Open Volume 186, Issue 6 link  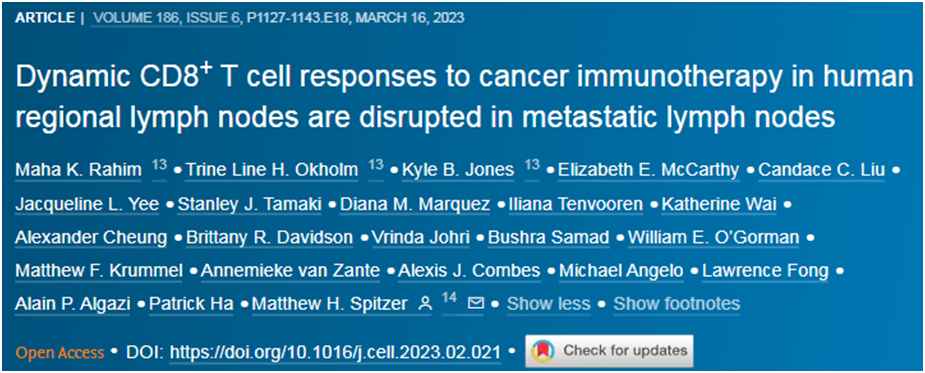coord(167,18)
